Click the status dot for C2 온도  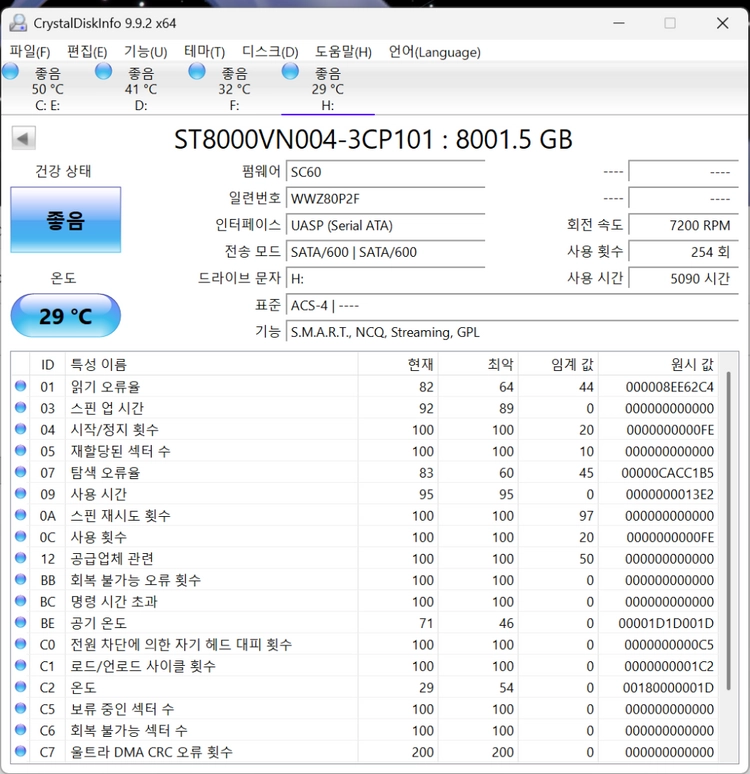[x=20, y=687]
